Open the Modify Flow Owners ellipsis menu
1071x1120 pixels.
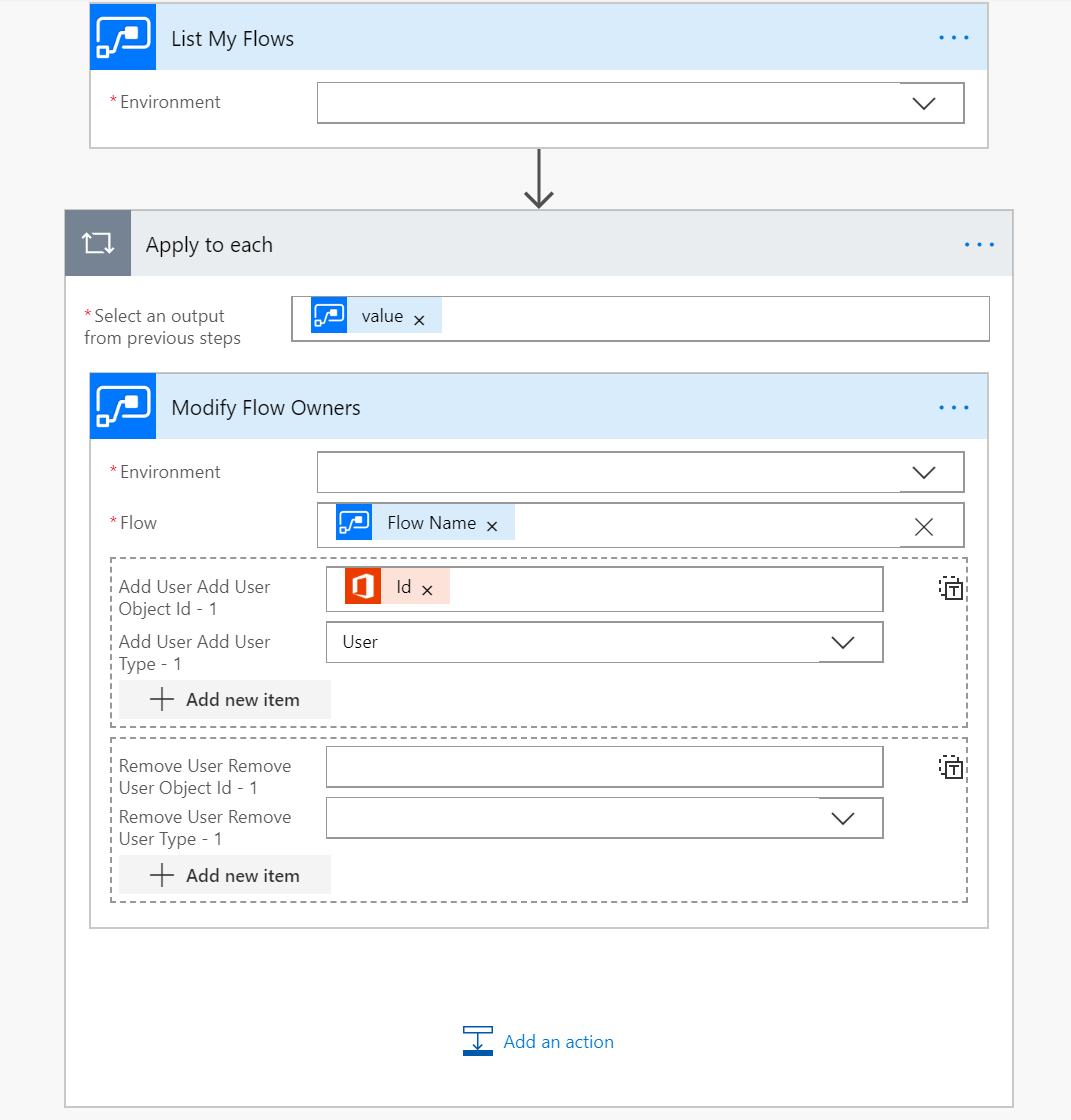[x=953, y=406]
